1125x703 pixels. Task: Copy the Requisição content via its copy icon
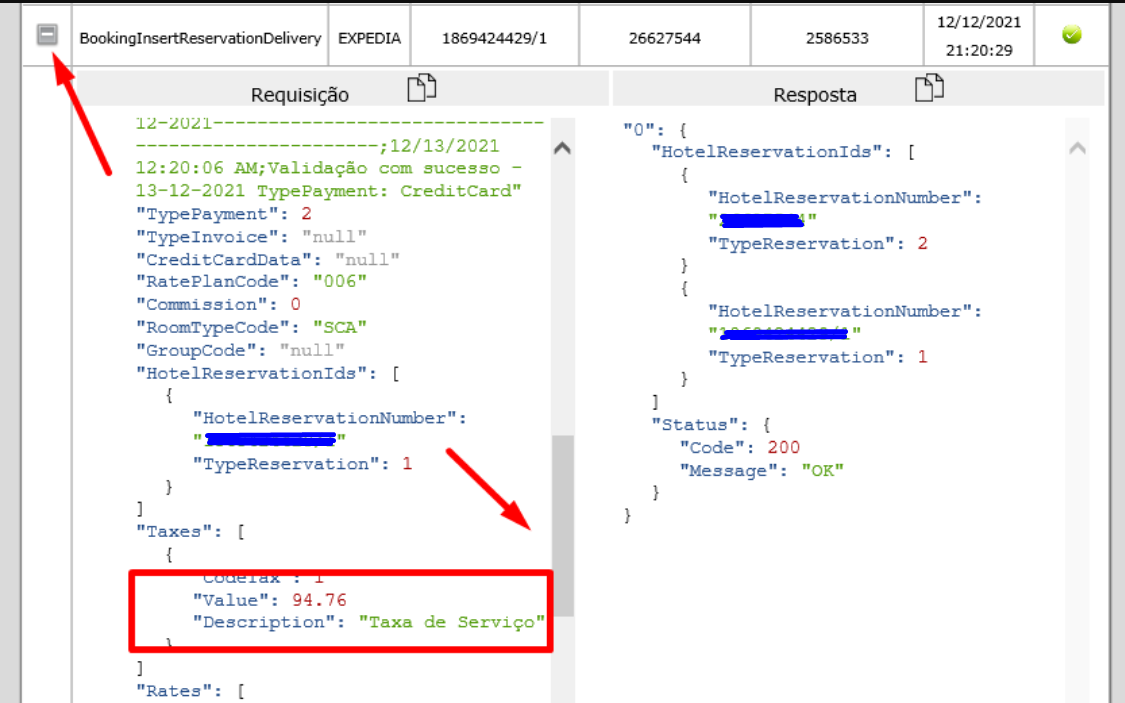(x=422, y=88)
